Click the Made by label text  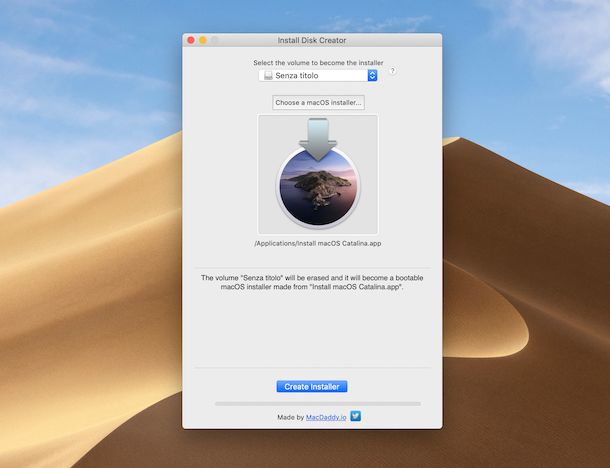[290, 417]
